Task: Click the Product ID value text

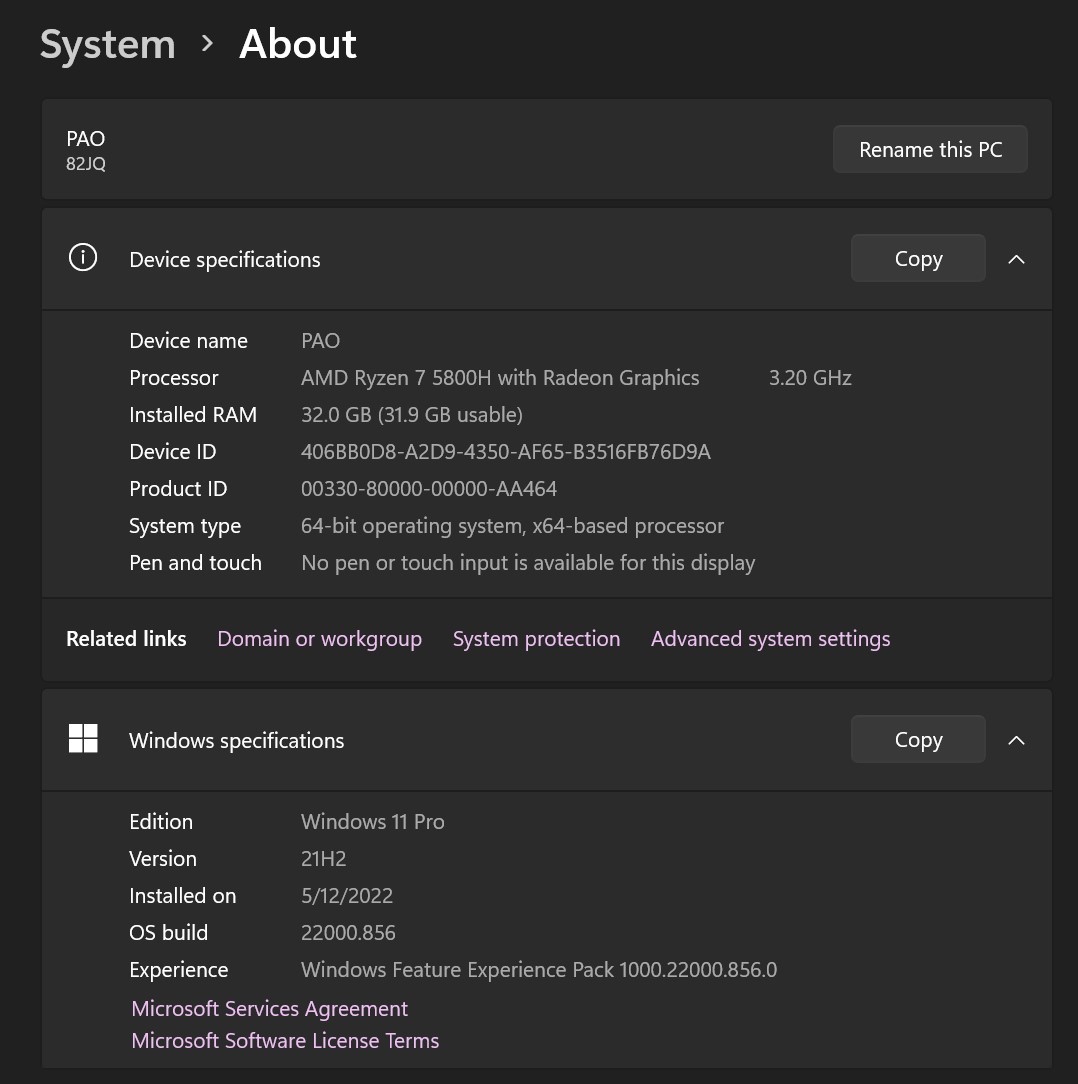Action: coord(428,489)
